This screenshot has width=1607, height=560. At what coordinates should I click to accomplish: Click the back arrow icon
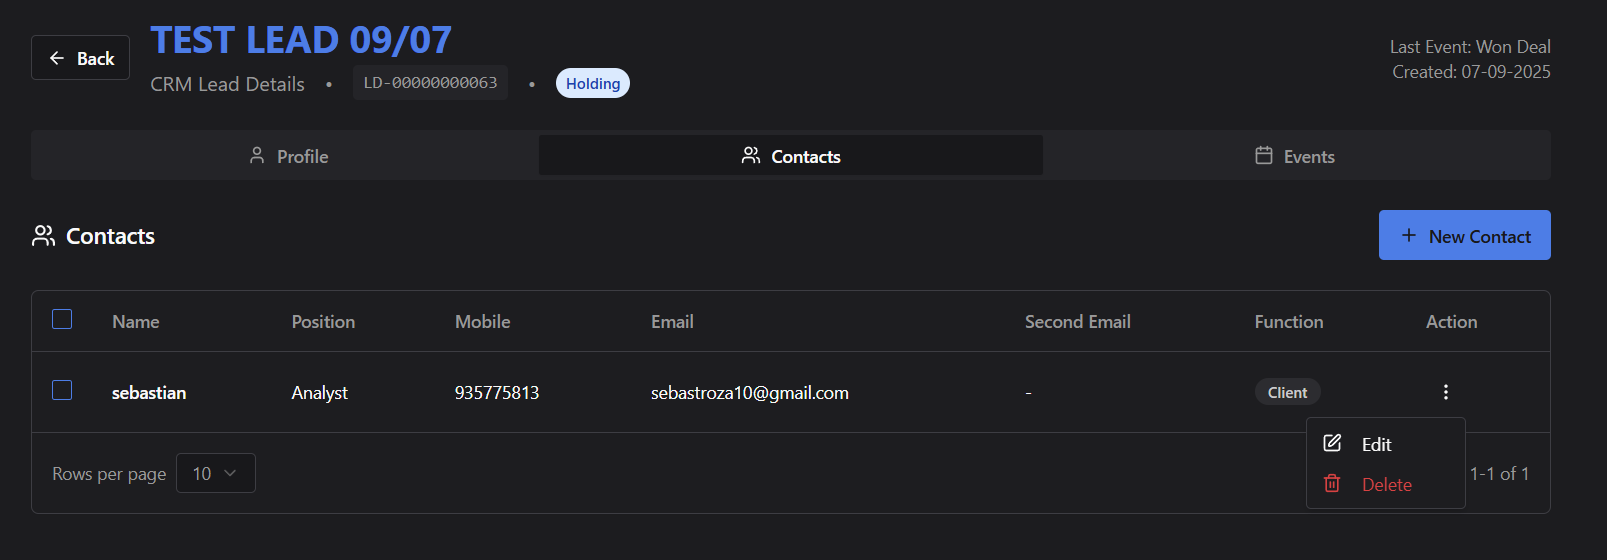pyautogui.click(x=57, y=58)
